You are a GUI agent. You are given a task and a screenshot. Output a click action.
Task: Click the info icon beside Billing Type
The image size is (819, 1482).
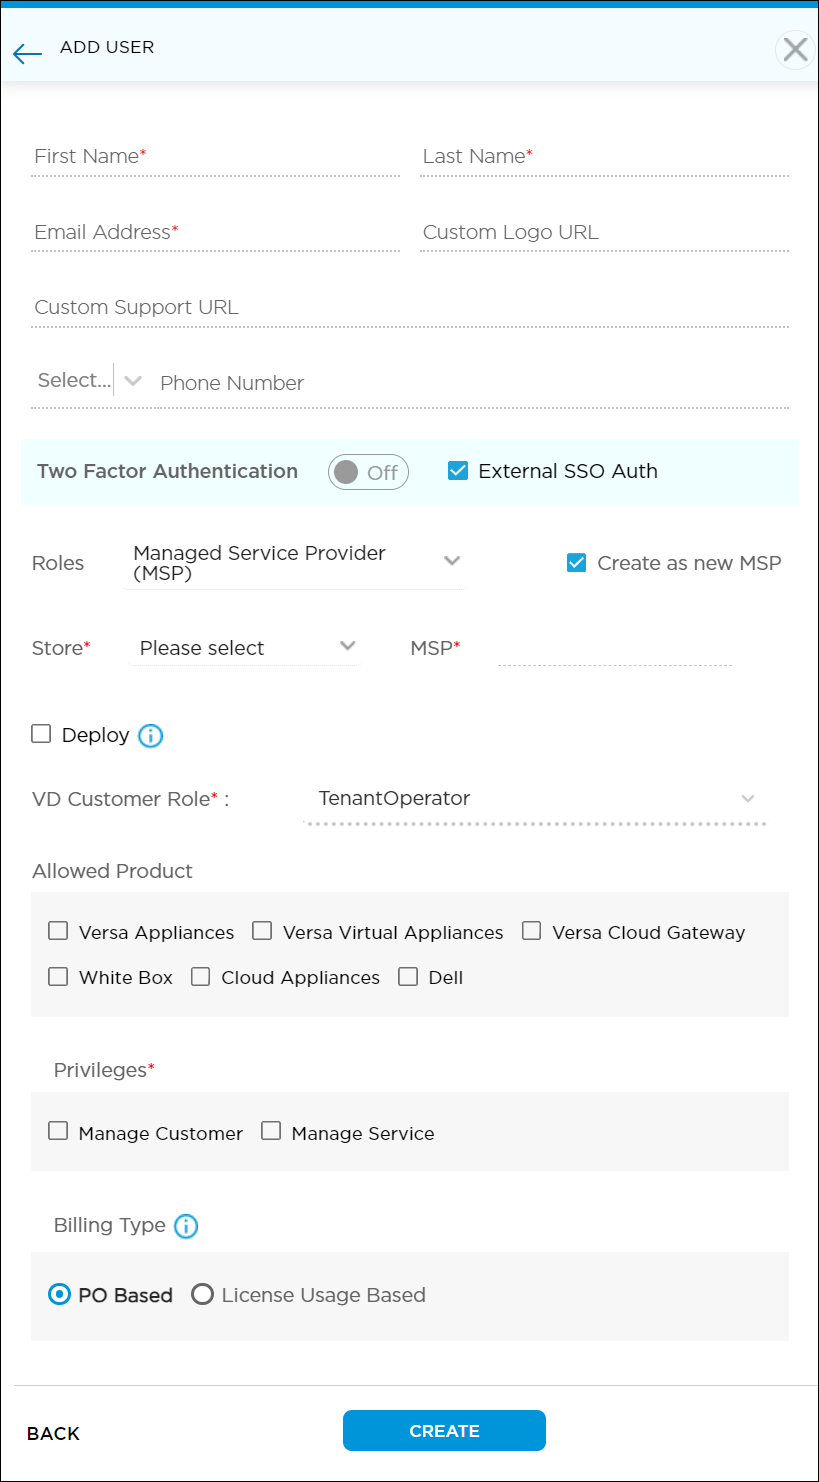186,1226
